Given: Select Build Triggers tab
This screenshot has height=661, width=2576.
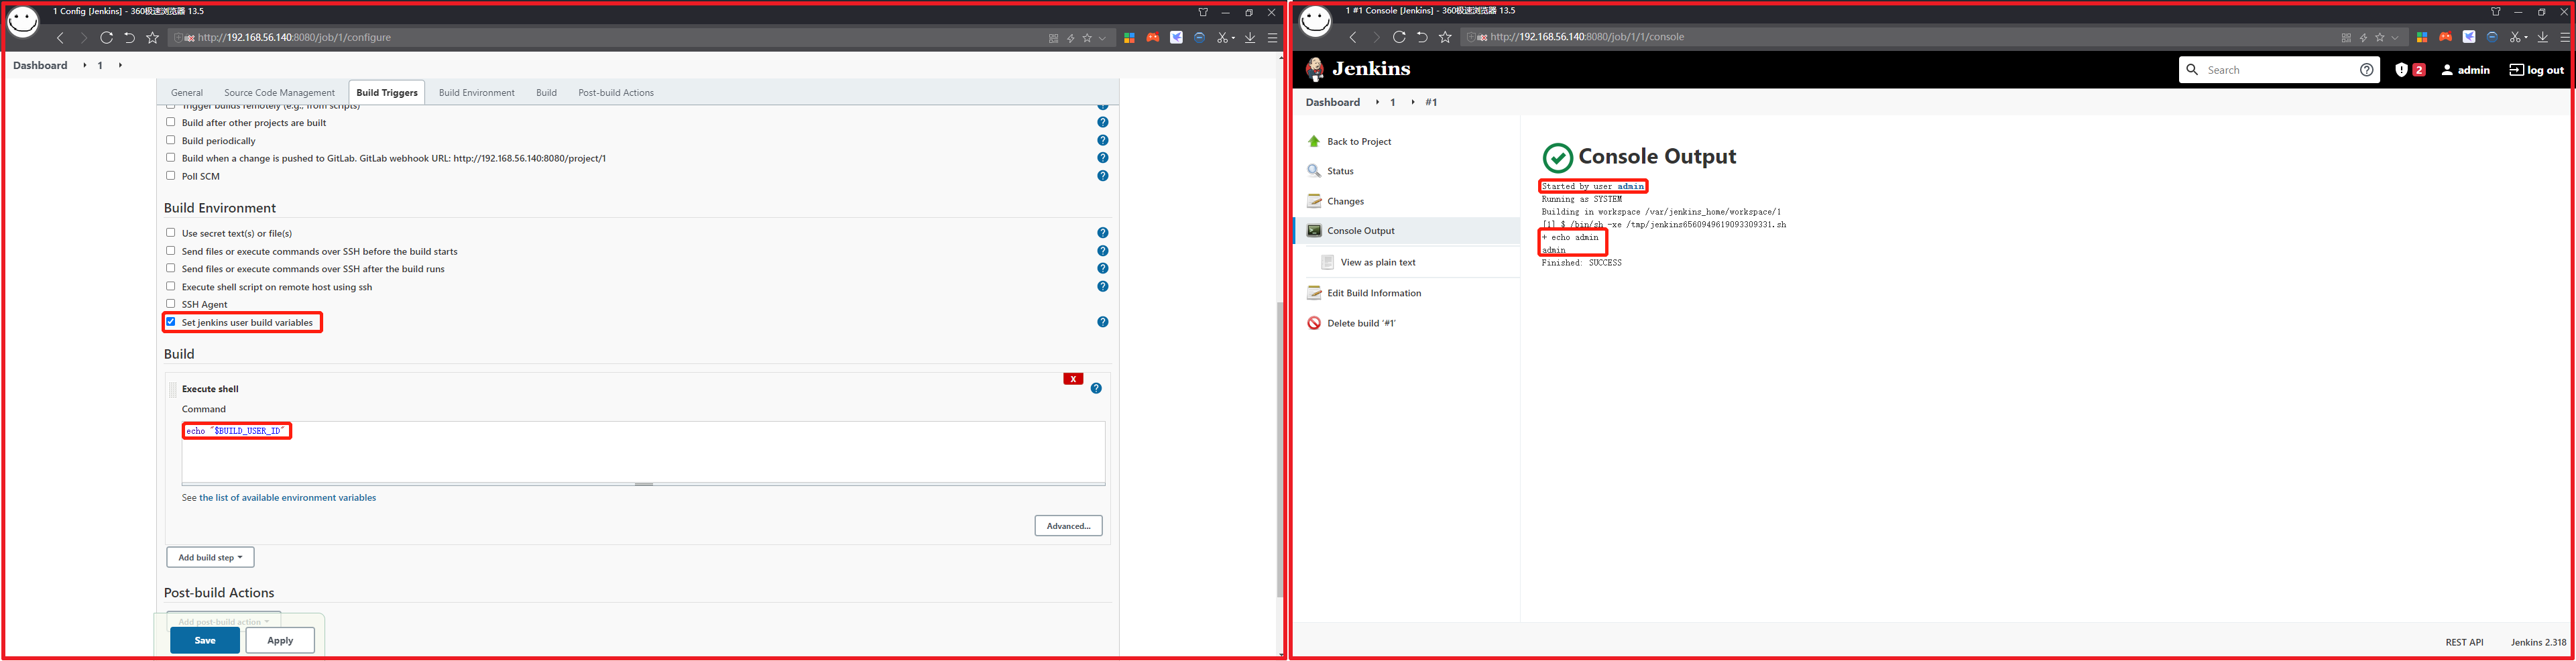Looking at the screenshot, I should pyautogui.click(x=387, y=93).
